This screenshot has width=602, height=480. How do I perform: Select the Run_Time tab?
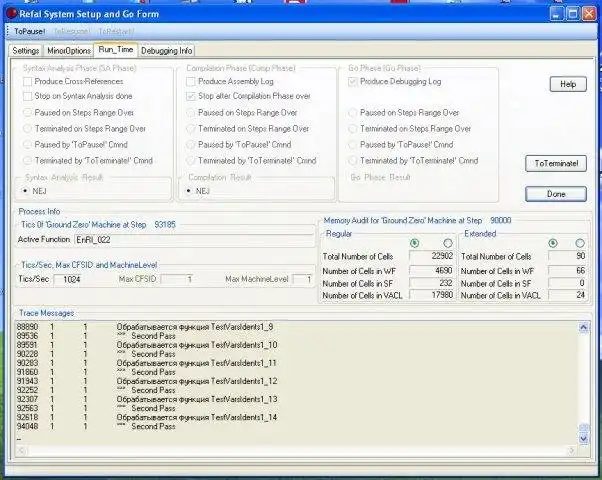[116, 50]
